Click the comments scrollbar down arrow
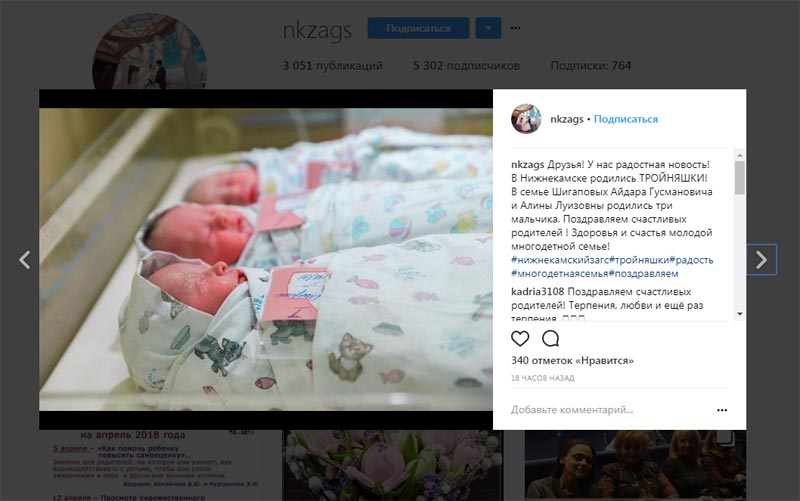 739,314
